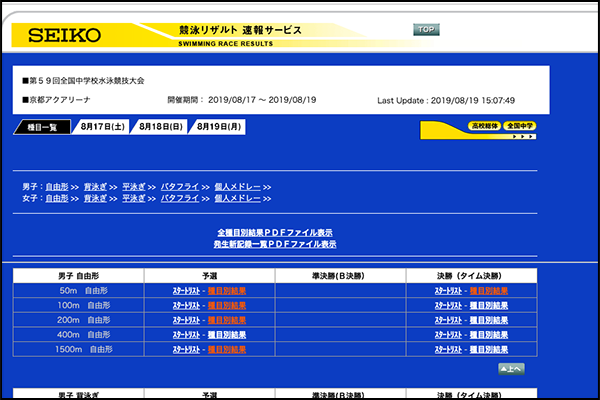The image size is (600, 400).
Task: Switch to the 8月18日(日) tab
Action: 161,127
